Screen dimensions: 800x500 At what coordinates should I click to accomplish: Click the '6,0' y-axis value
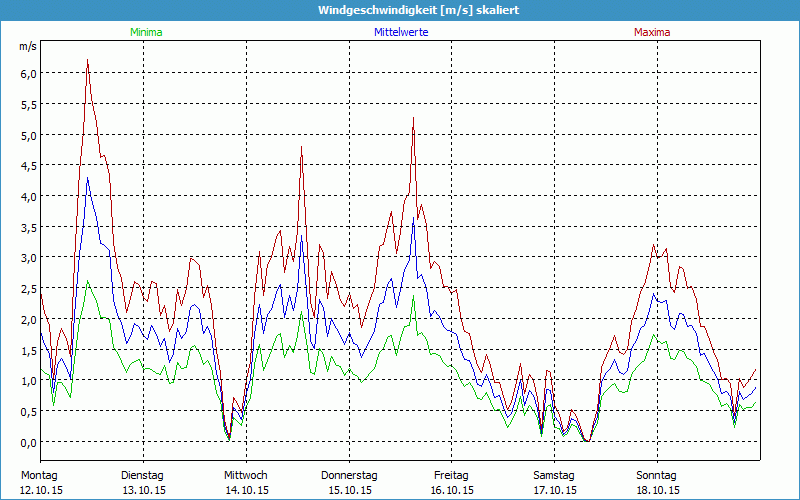[28, 73]
